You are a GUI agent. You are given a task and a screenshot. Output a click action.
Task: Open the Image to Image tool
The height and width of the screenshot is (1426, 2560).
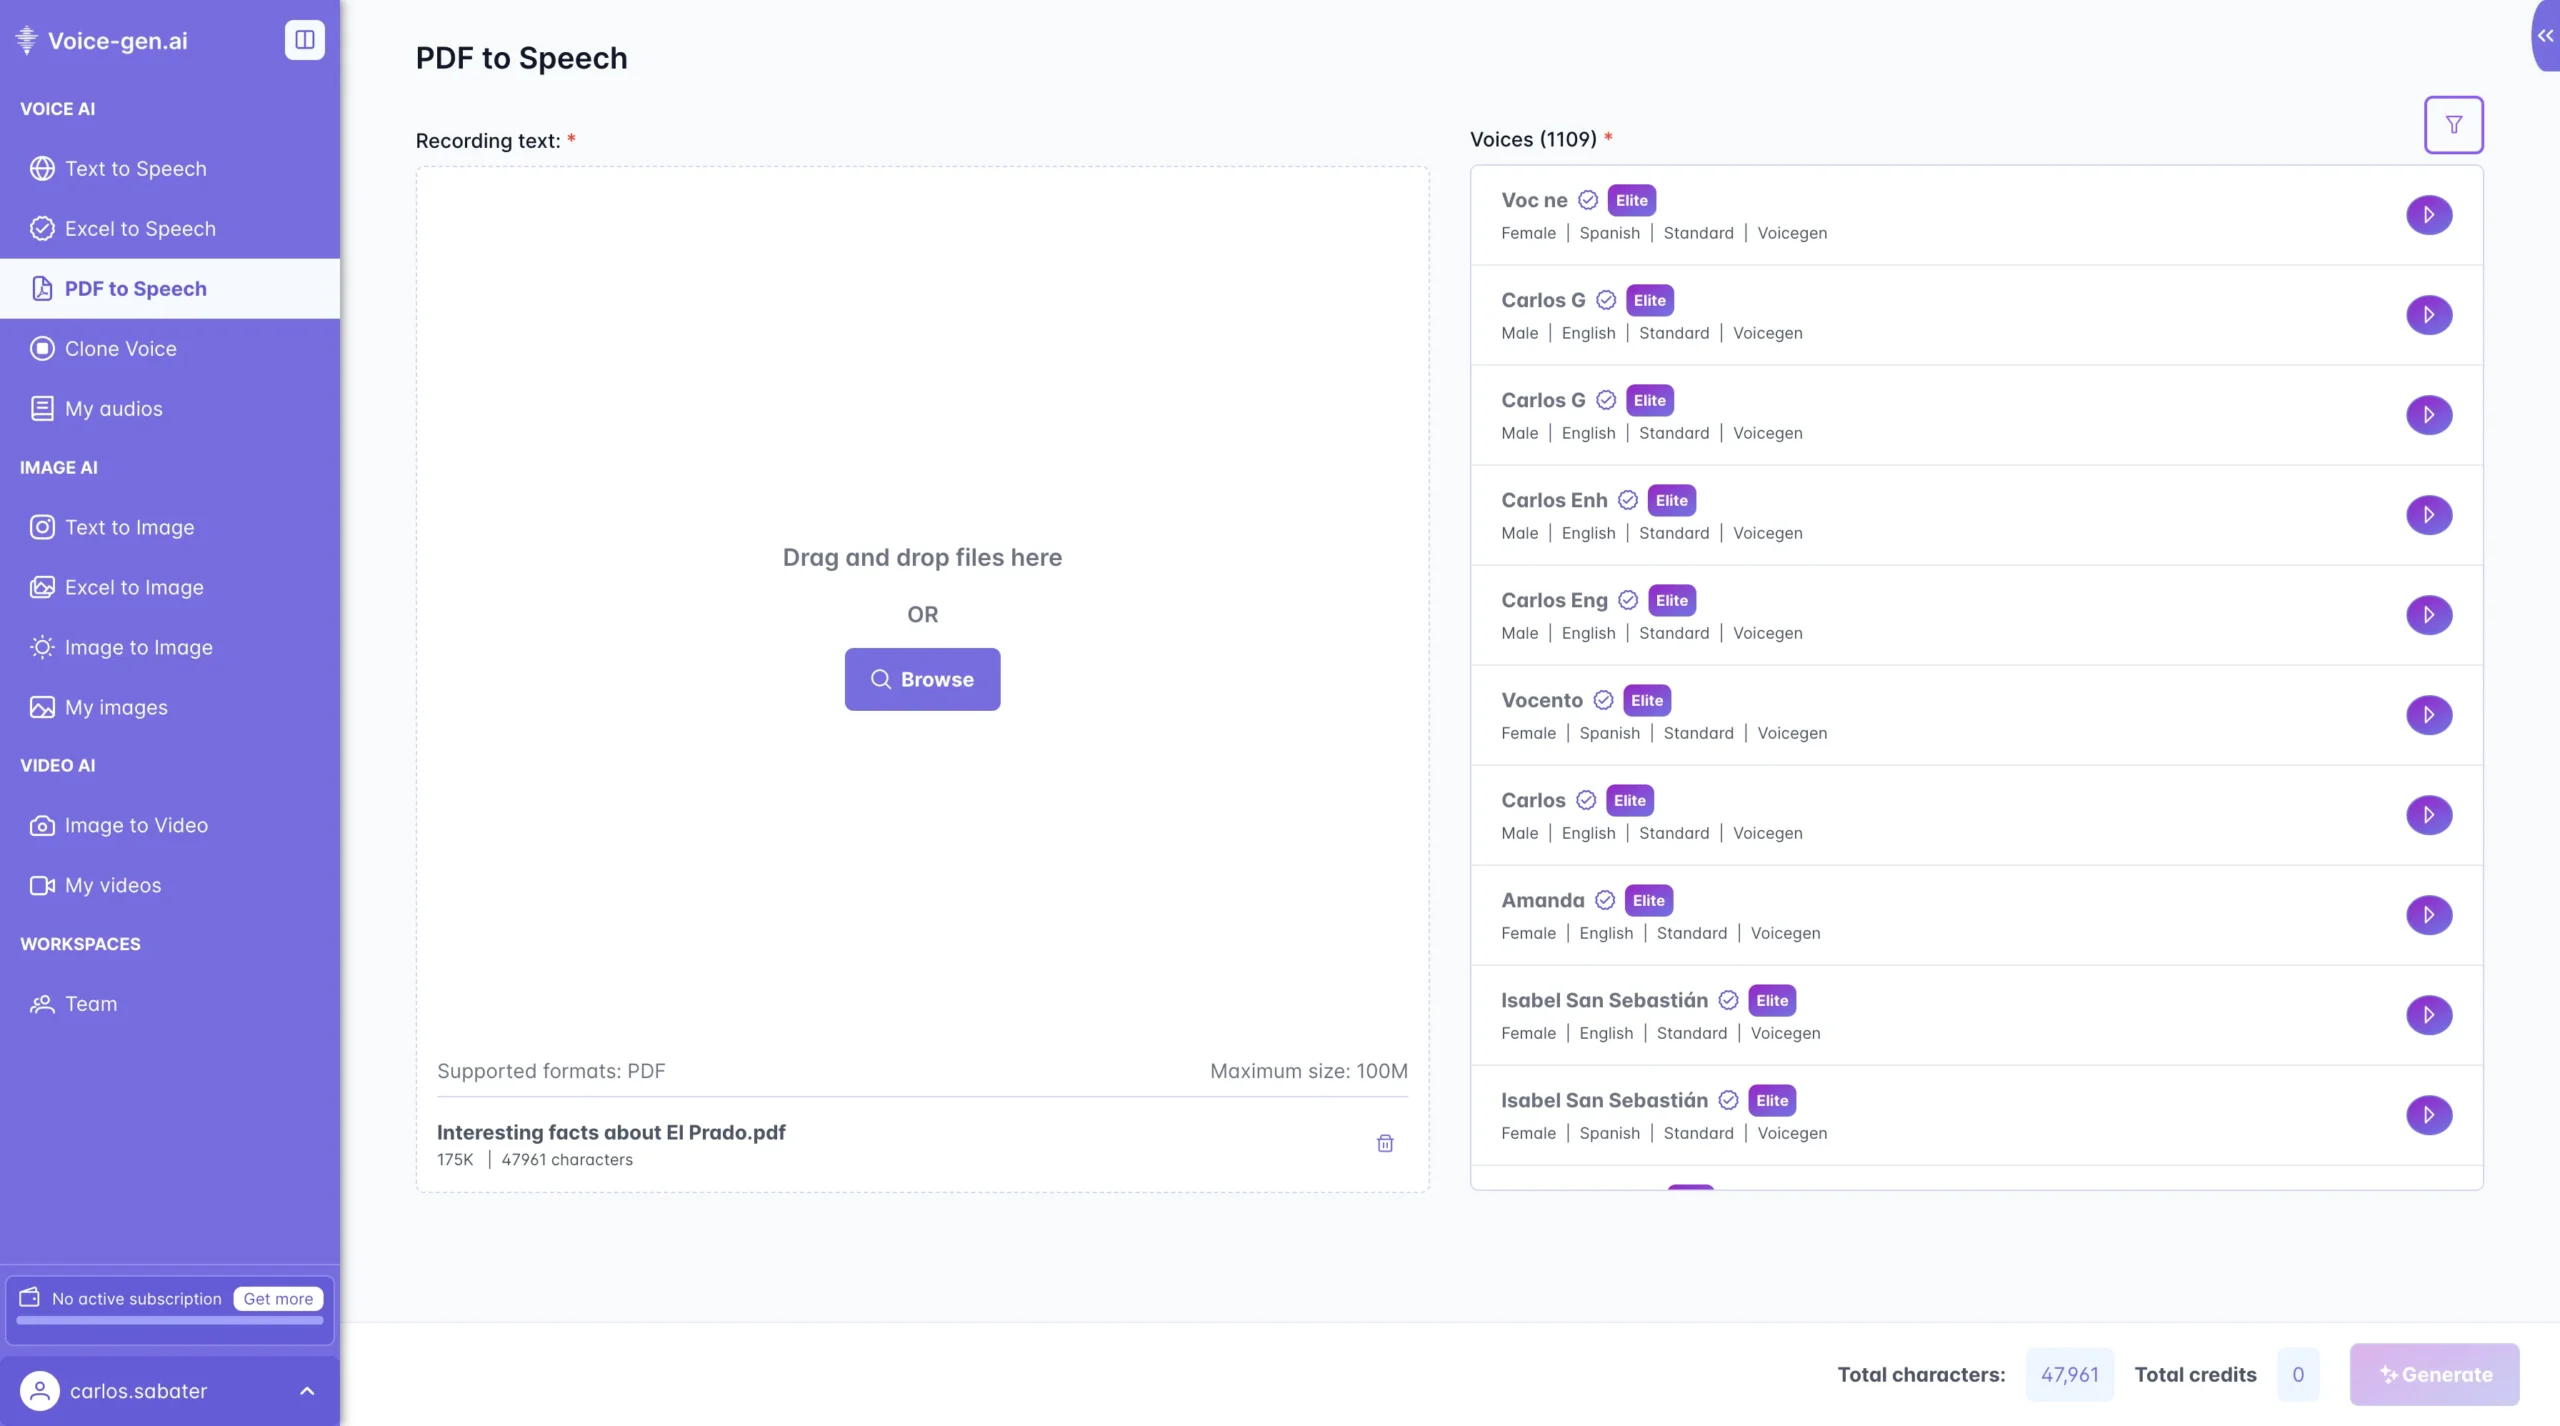tap(139, 647)
